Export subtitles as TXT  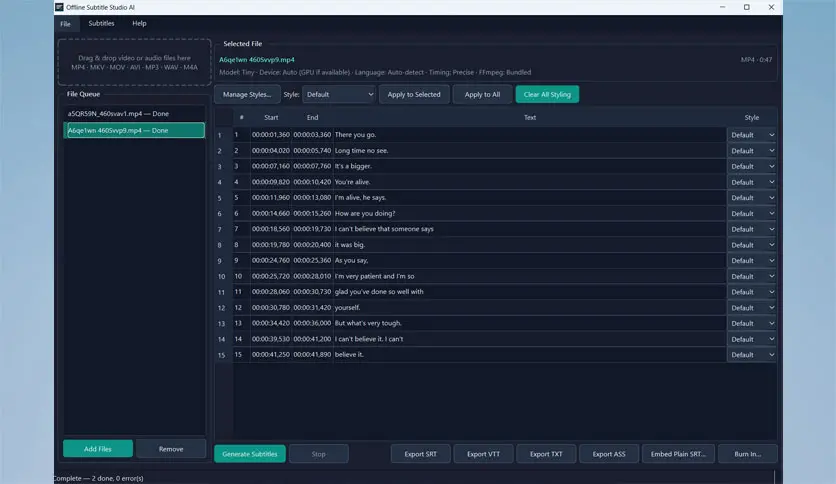click(546, 454)
